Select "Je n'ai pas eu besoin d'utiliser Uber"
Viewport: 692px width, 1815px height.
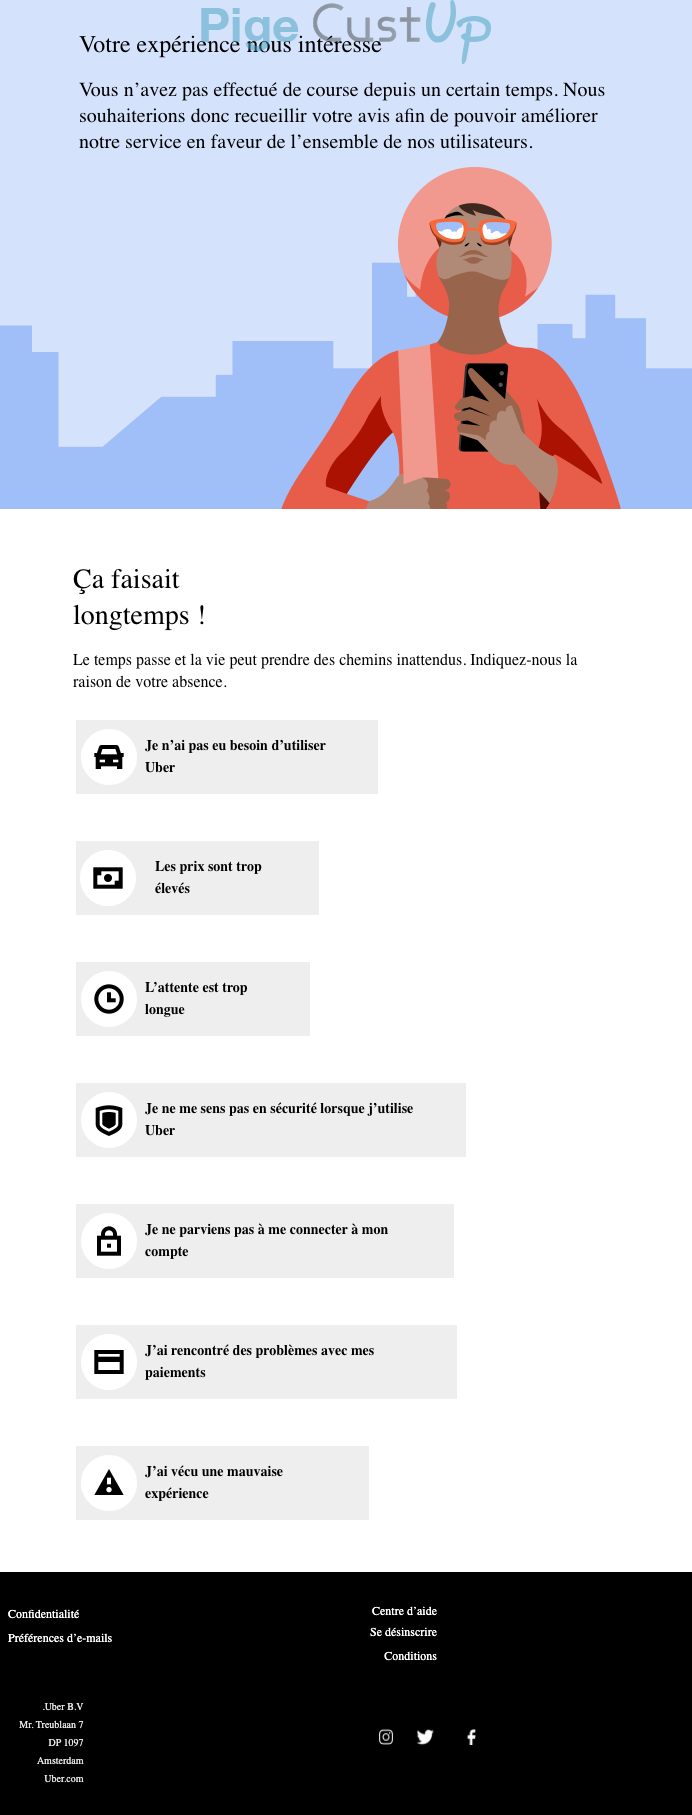[235, 757]
